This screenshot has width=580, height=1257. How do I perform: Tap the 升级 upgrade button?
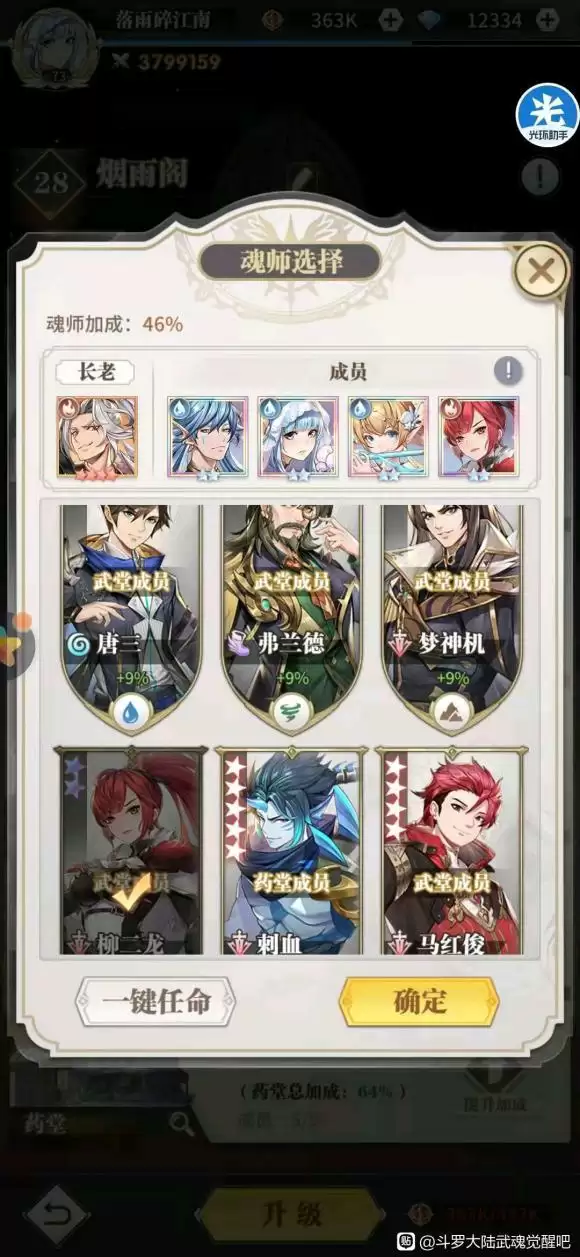point(291,1214)
